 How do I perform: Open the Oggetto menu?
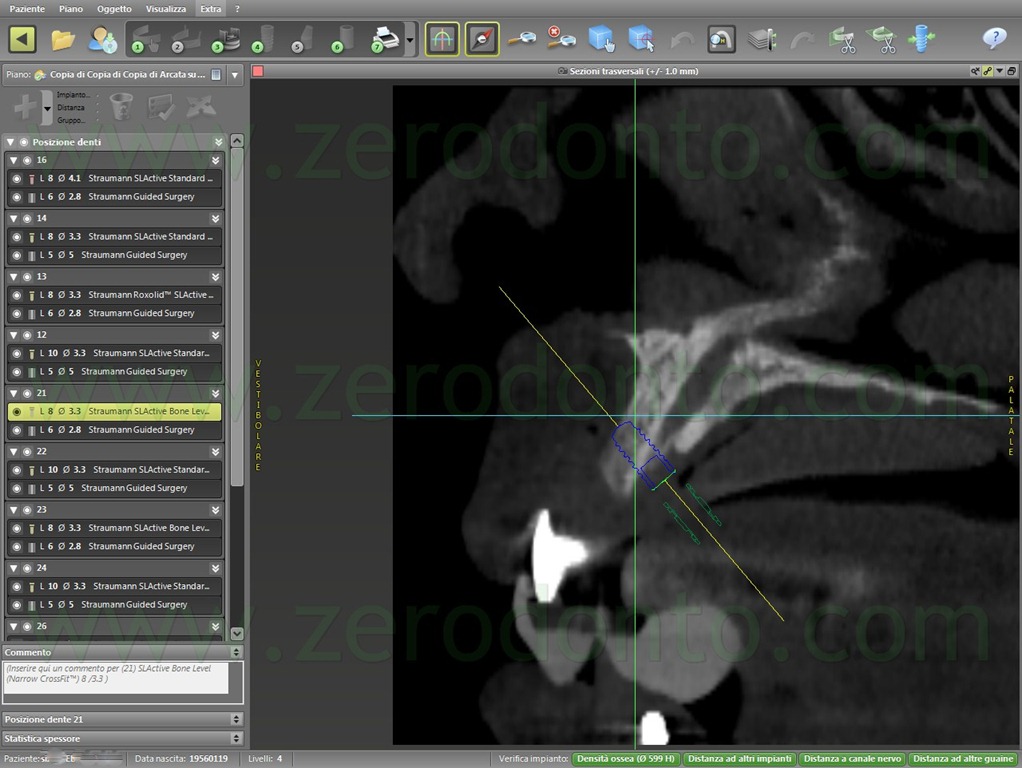(114, 9)
